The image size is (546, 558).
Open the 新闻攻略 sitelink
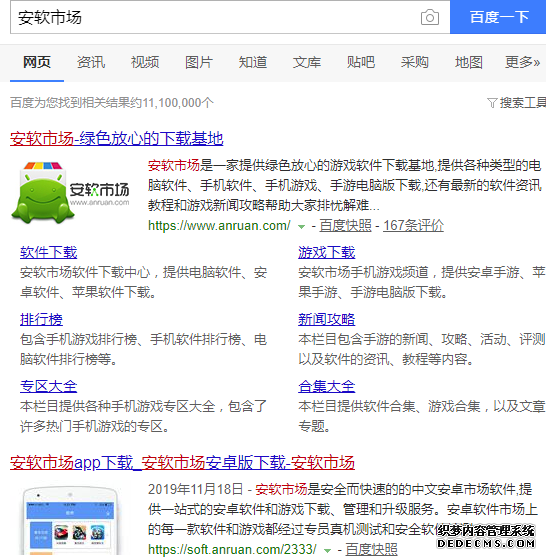coord(327,320)
